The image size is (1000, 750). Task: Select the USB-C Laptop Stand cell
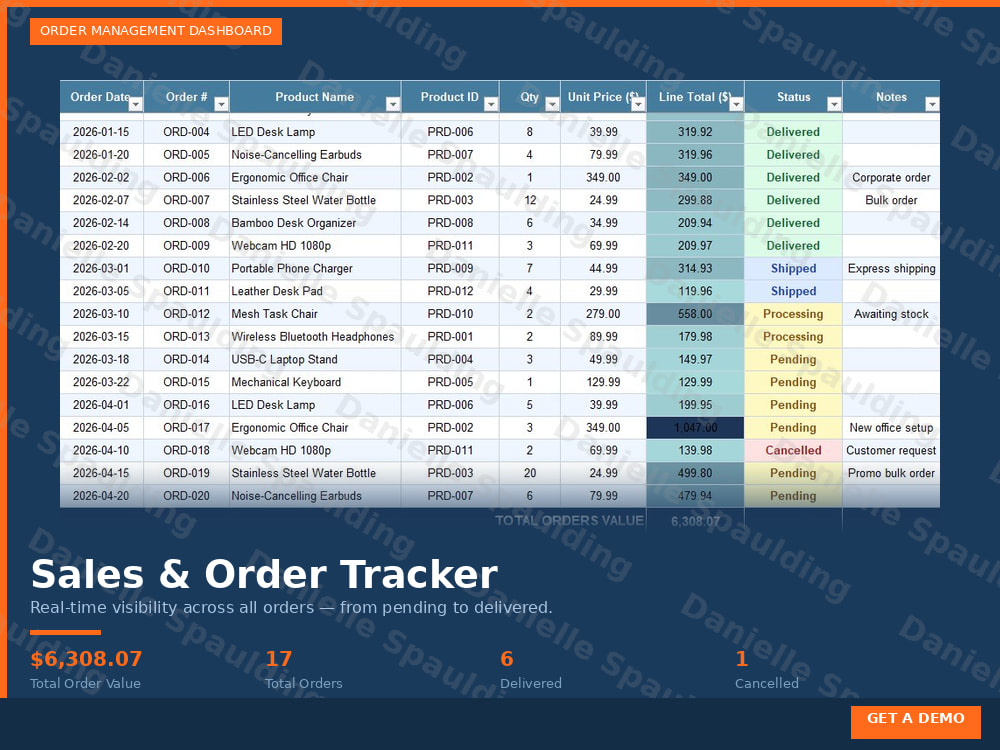(x=315, y=360)
